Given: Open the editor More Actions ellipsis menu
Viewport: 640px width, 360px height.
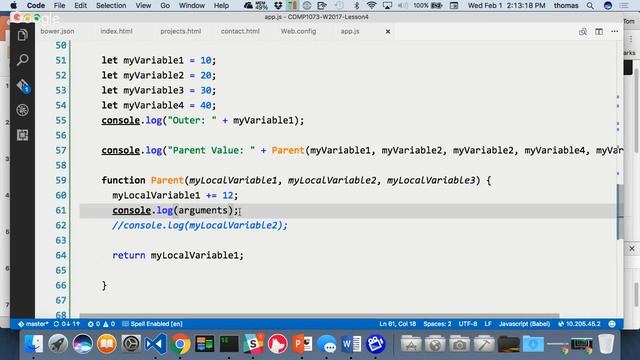Looking at the screenshot, I should [x=615, y=31].
